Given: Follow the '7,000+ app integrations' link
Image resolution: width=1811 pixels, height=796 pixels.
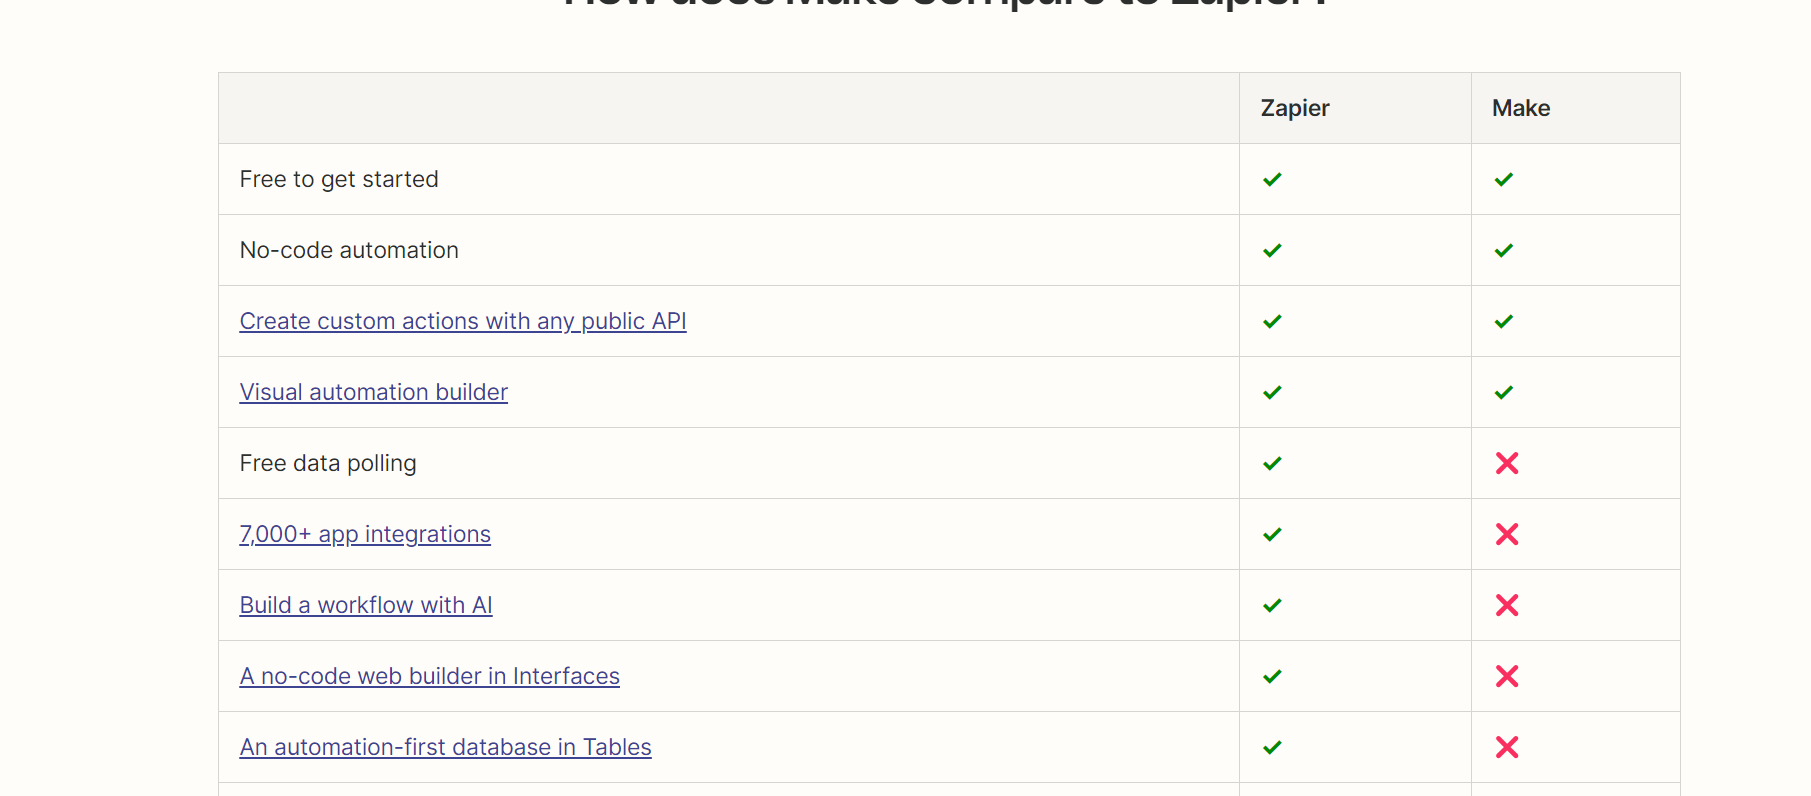Looking at the screenshot, I should pos(365,534).
